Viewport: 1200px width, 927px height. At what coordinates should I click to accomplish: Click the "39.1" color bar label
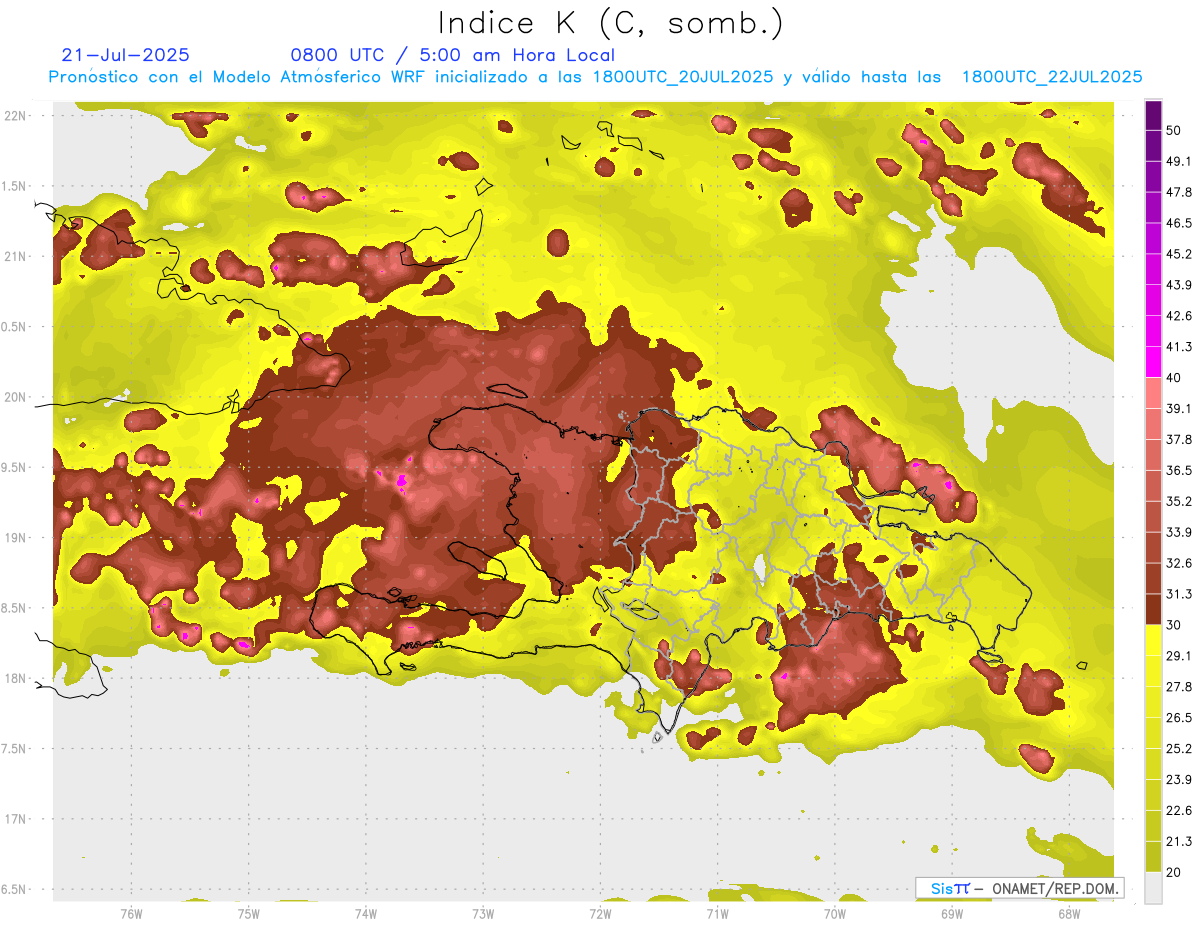point(1179,408)
